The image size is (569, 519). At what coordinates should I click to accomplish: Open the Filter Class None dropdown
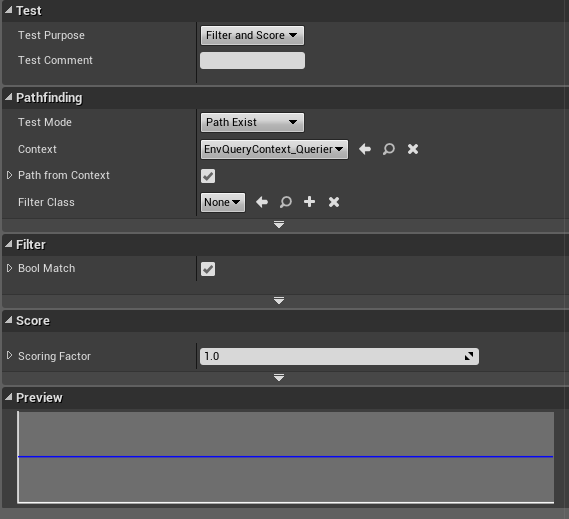(x=223, y=202)
